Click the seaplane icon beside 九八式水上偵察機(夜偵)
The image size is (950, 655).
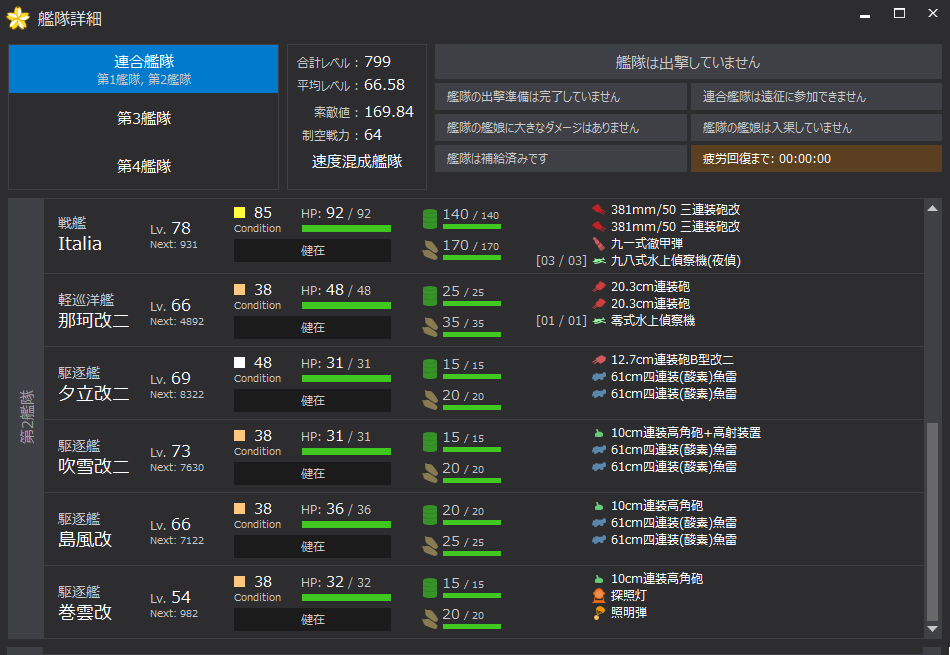coord(598,261)
